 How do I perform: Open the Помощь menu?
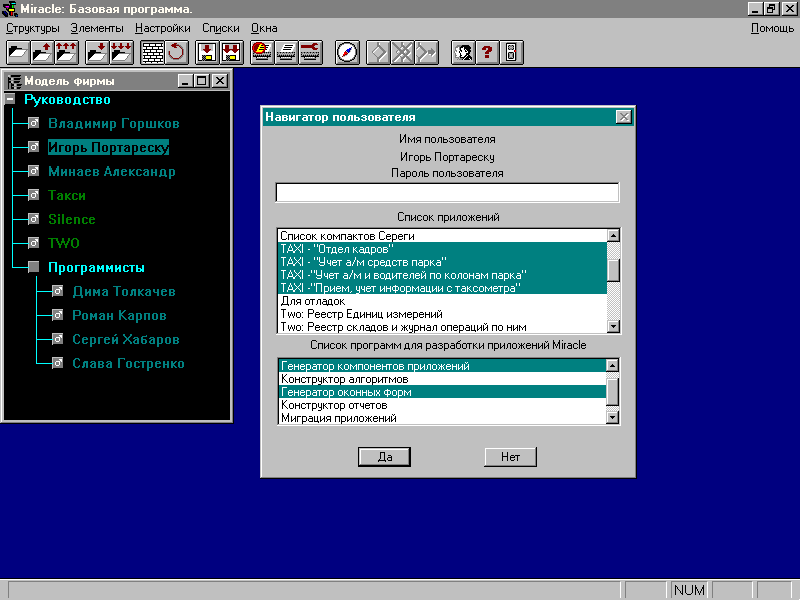[772, 28]
